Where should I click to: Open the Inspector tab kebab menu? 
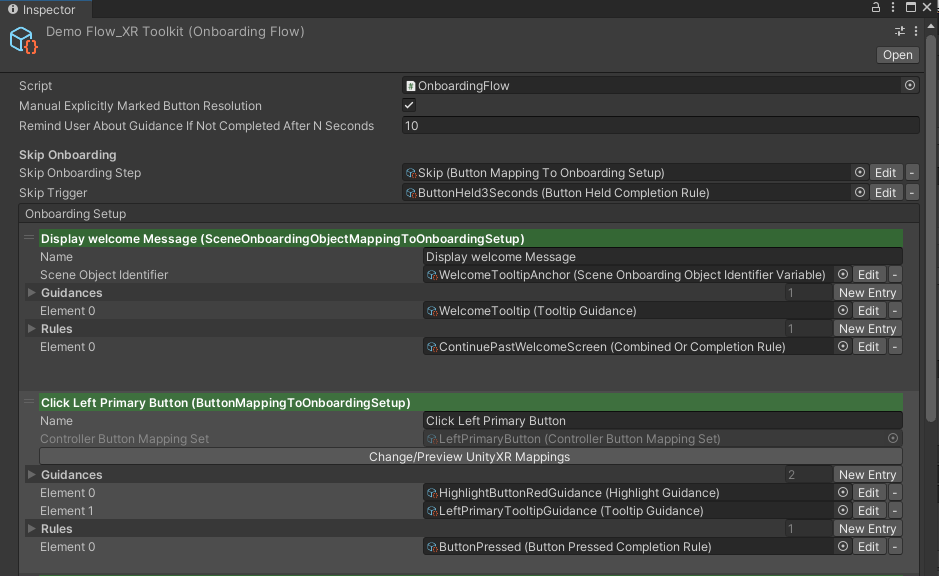[893, 7]
